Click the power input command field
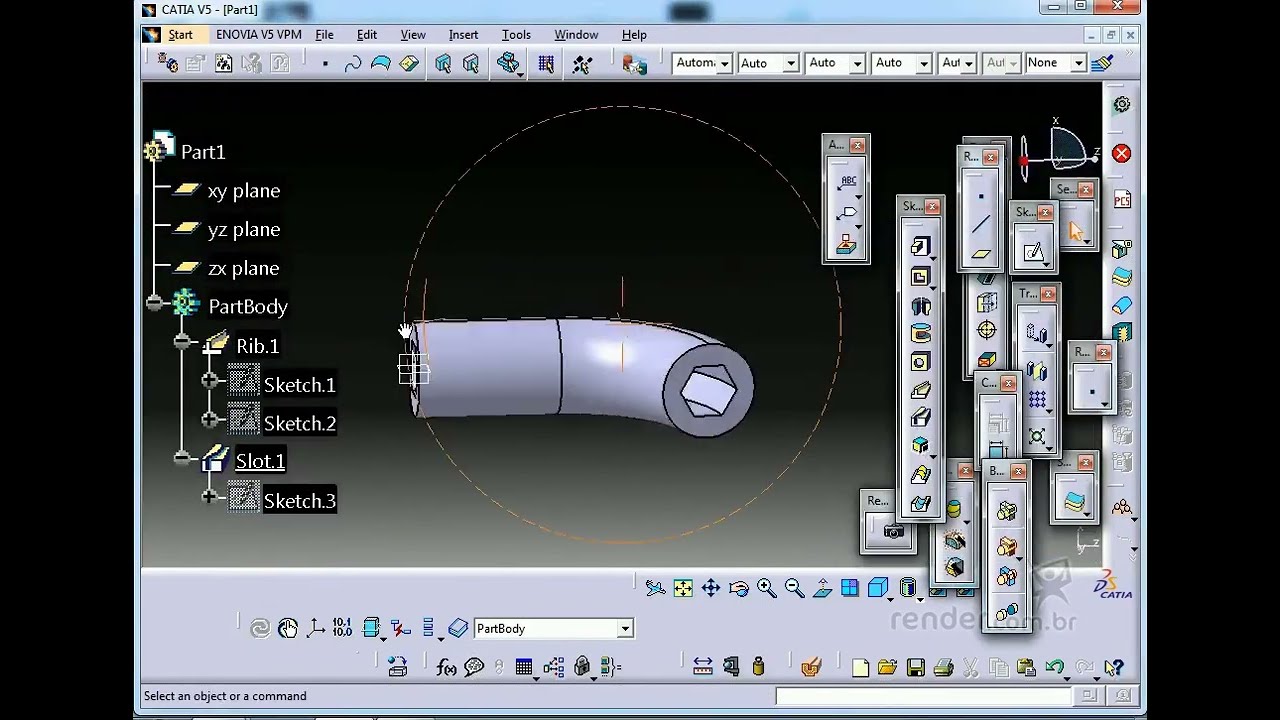The height and width of the screenshot is (720, 1280). coord(923,696)
